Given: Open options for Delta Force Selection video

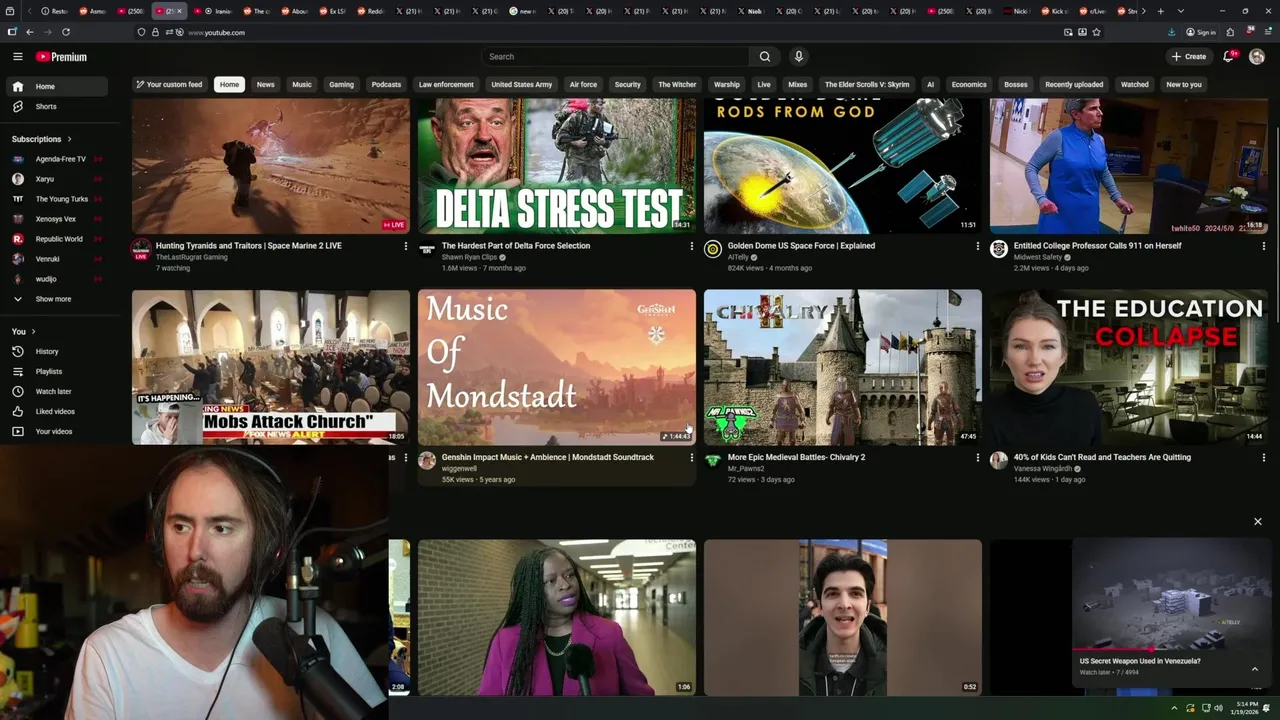Looking at the screenshot, I should 691,246.
